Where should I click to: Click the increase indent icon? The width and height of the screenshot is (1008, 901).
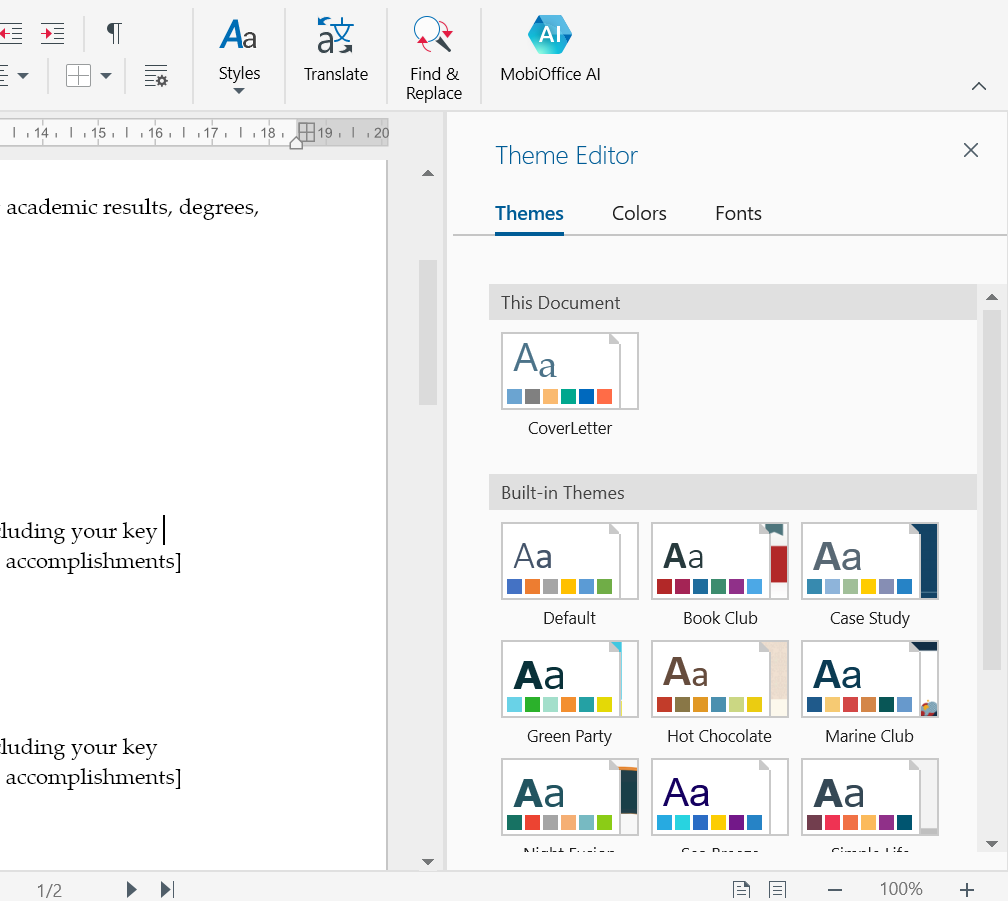click(52, 33)
